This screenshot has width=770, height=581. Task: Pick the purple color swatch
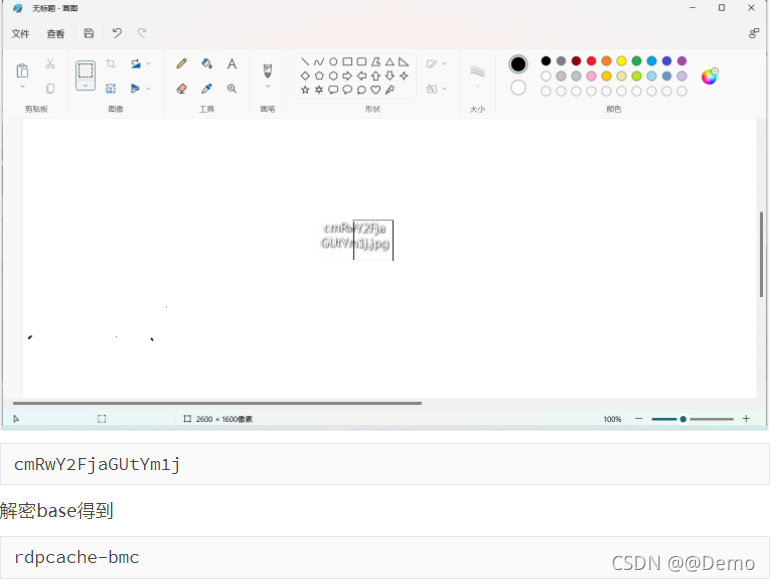coord(682,61)
